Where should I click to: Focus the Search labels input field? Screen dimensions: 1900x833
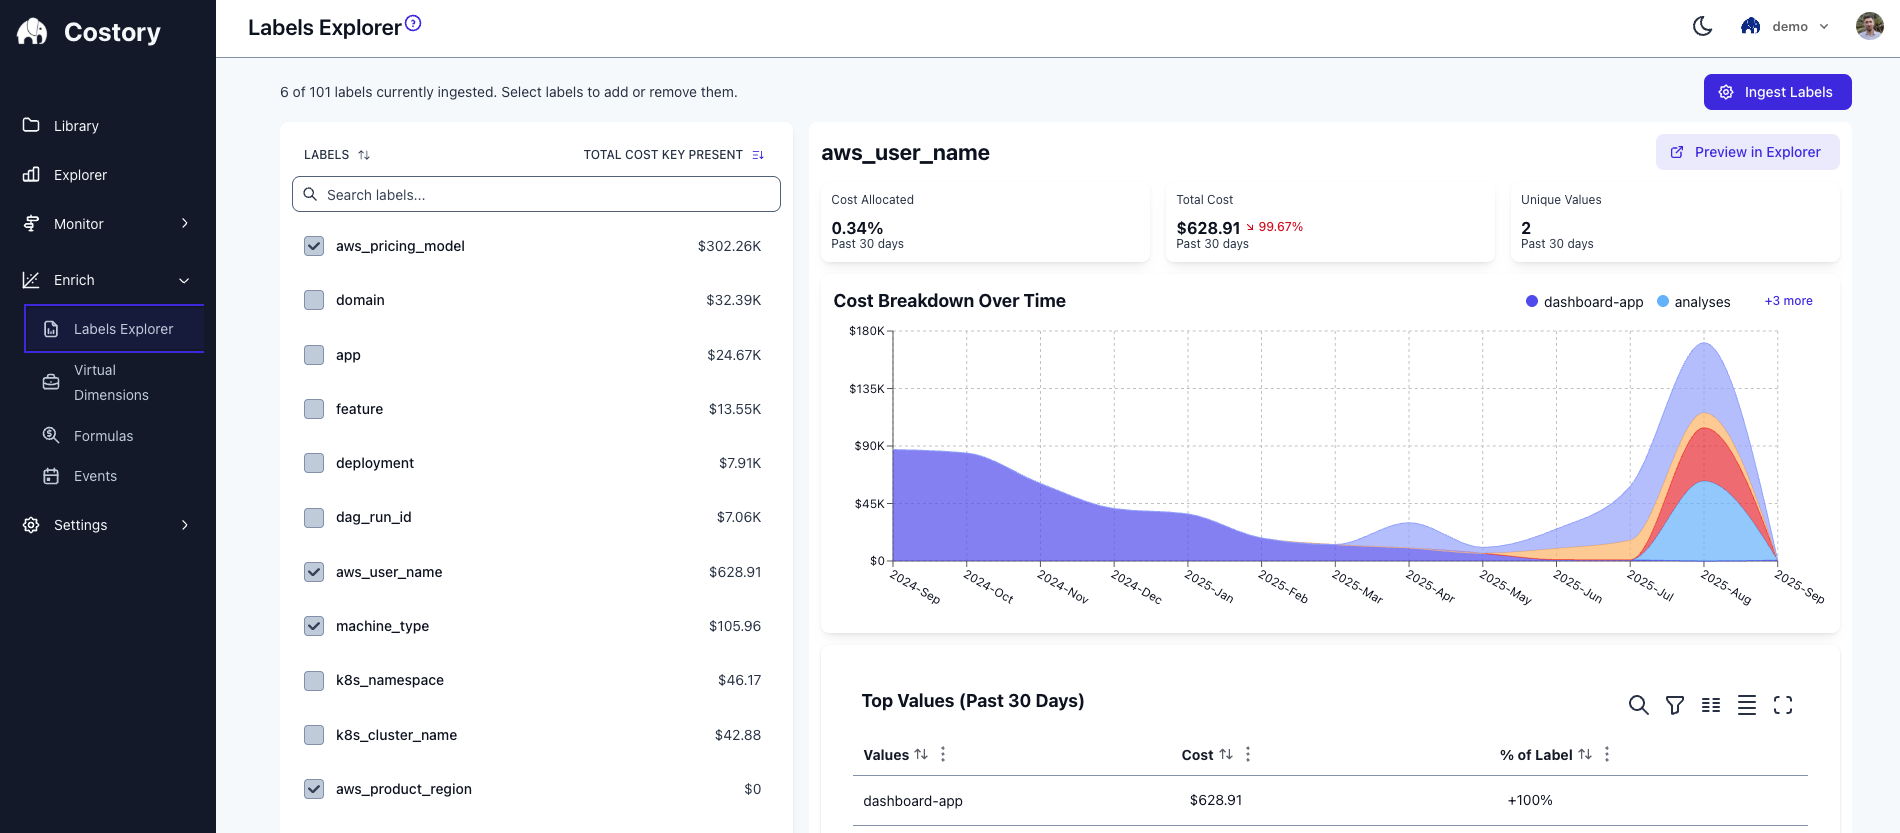point(536,195)
